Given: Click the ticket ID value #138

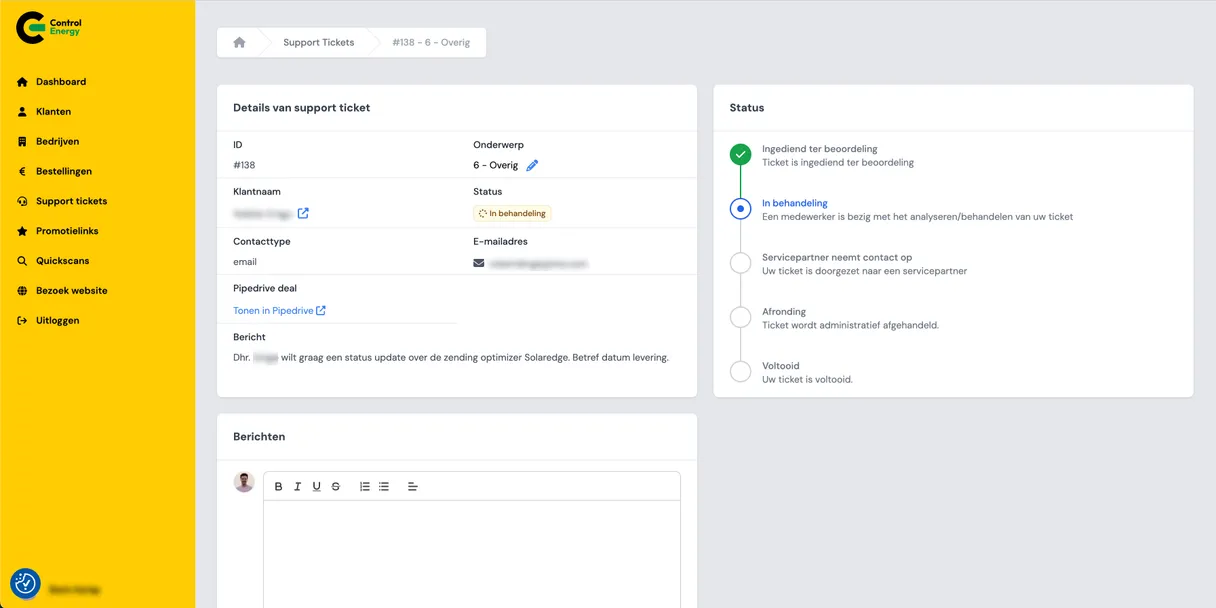Looking at the screenshot, I should [244, 166].
